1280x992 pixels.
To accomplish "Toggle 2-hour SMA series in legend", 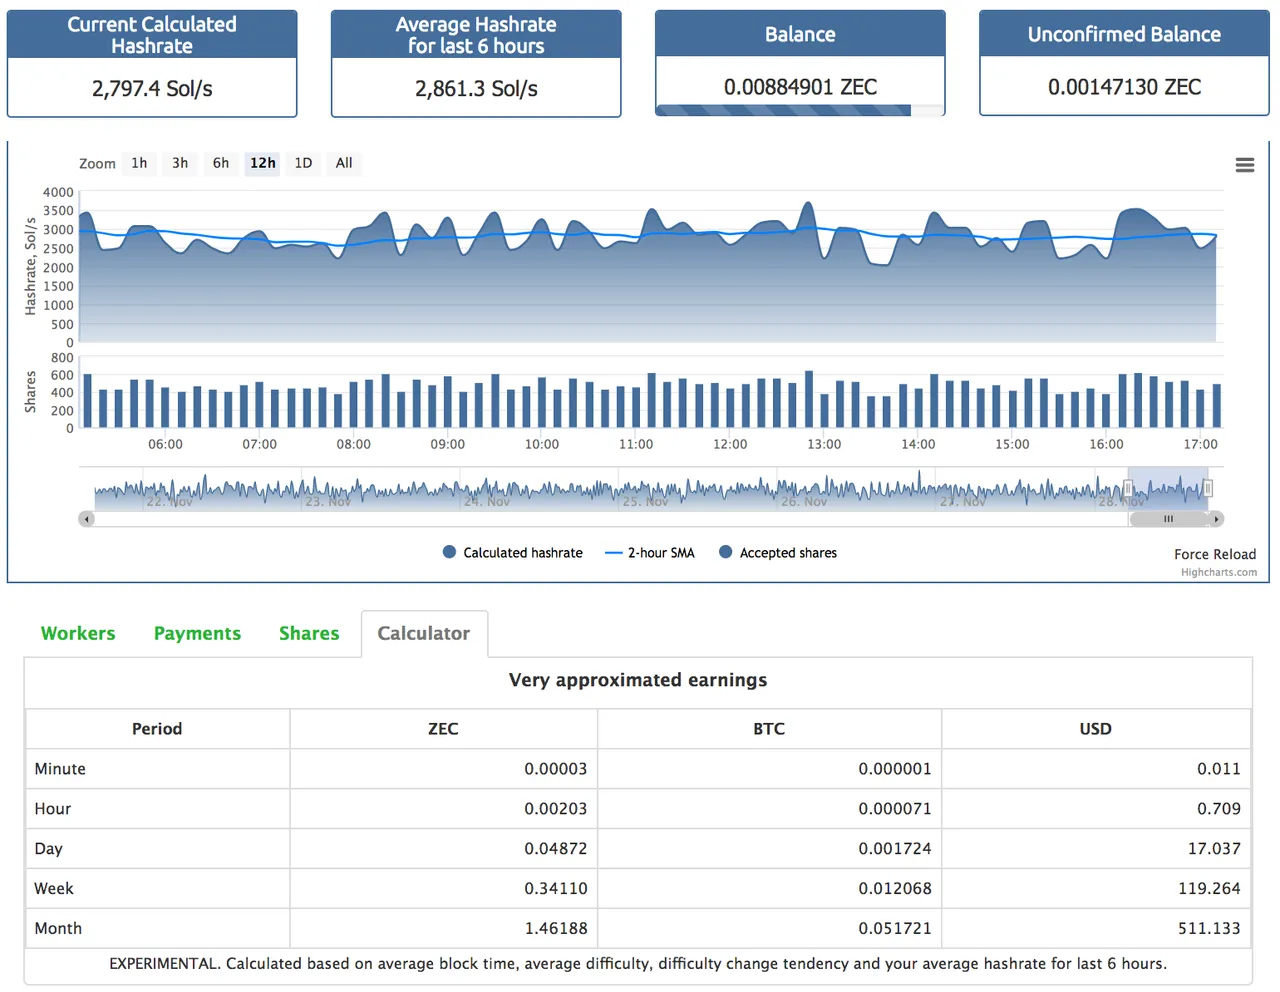I will point(650,552).
